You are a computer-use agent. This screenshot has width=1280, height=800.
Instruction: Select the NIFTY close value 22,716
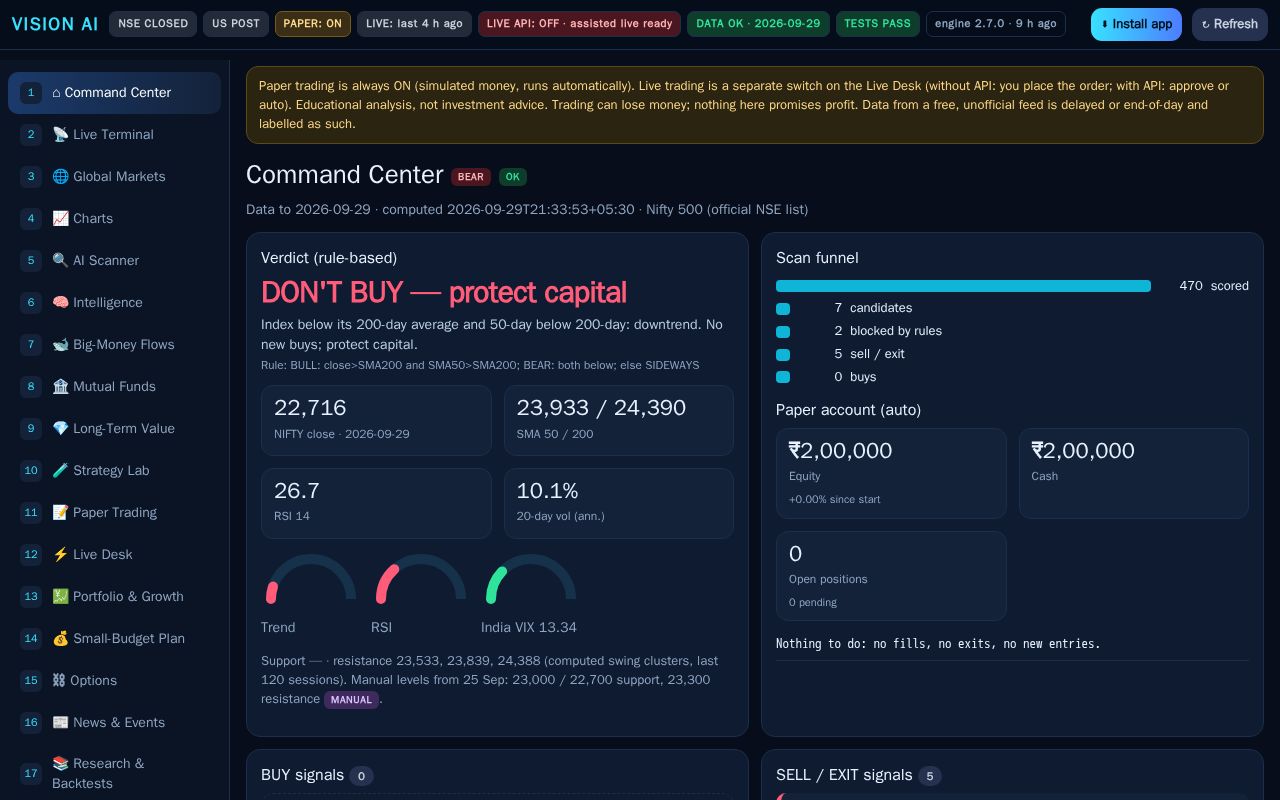pos(310,408)
